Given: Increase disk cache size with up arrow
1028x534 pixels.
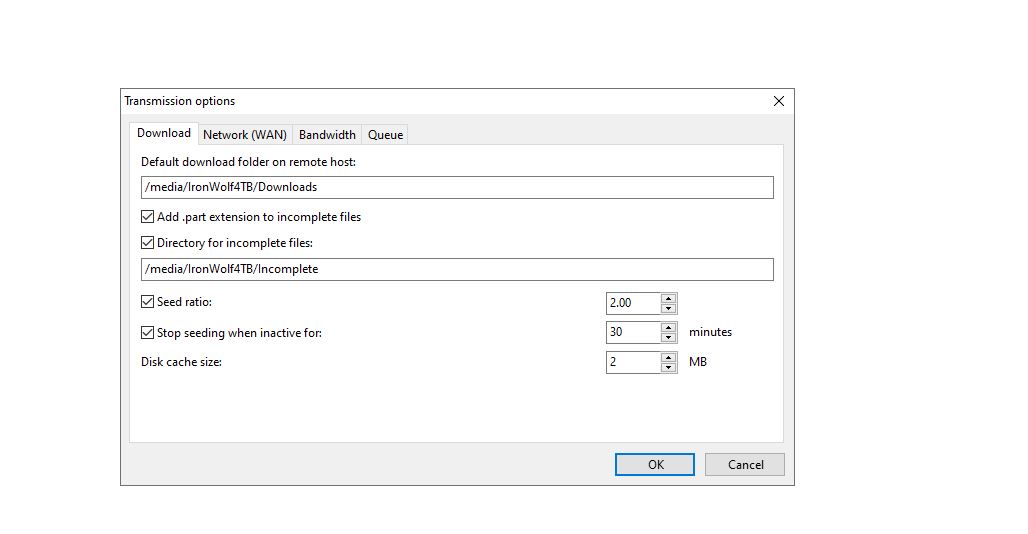Looking at the screenshot, I should [668, 358].
